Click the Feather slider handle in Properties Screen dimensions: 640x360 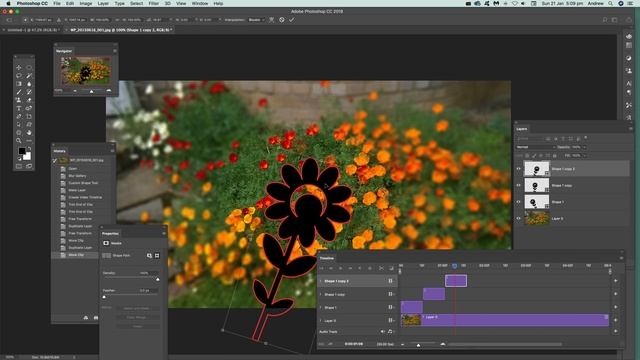104,297
